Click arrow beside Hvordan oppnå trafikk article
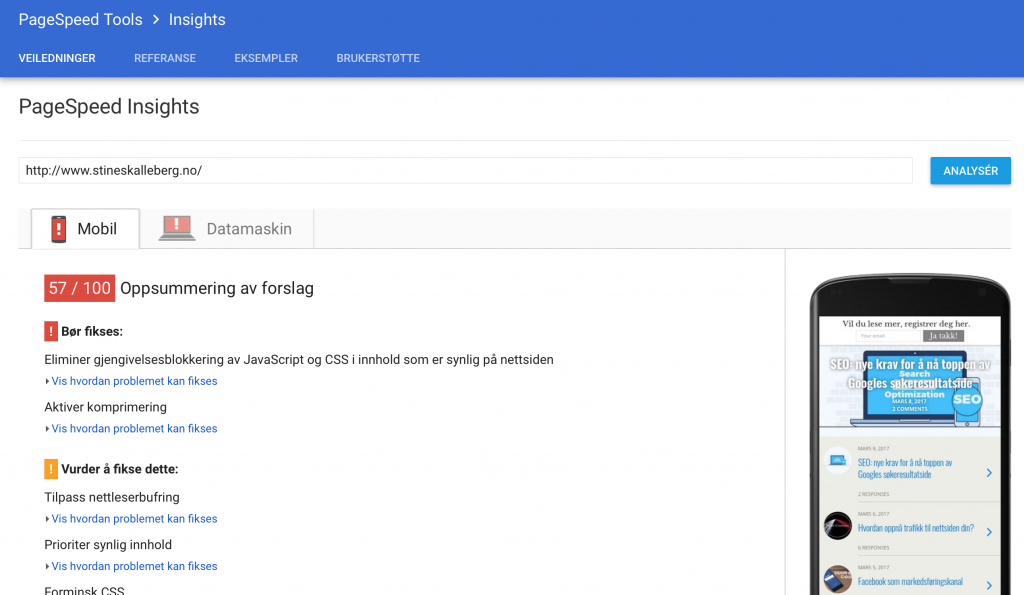This screenshot has width=1024, height=595. pos(989,532)
